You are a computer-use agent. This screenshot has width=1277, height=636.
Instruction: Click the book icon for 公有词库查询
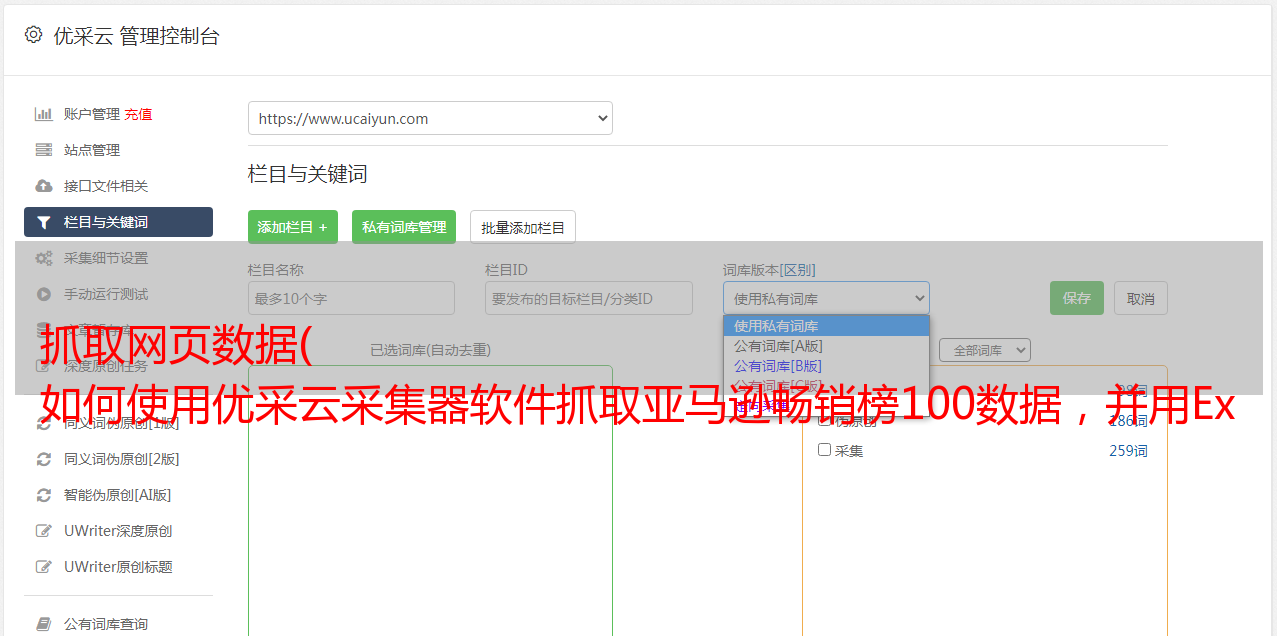point(43,624)
